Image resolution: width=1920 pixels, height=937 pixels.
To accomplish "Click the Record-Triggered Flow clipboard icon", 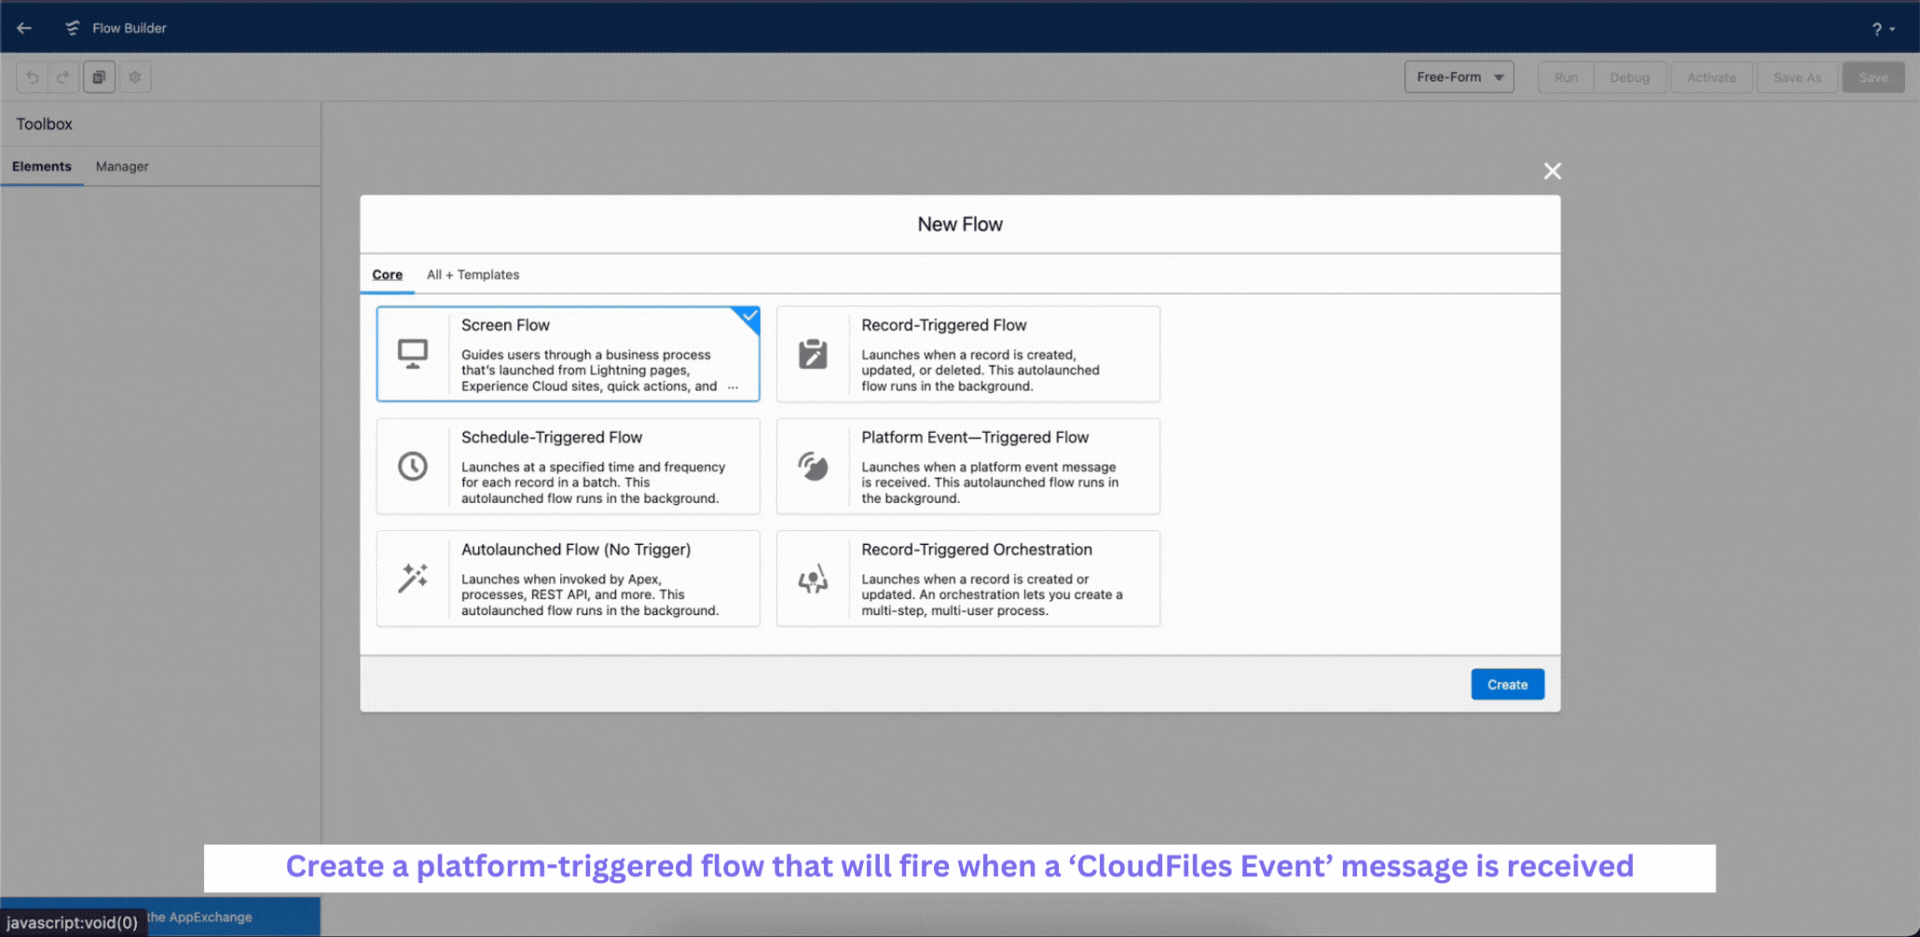I will coord(813,353).
